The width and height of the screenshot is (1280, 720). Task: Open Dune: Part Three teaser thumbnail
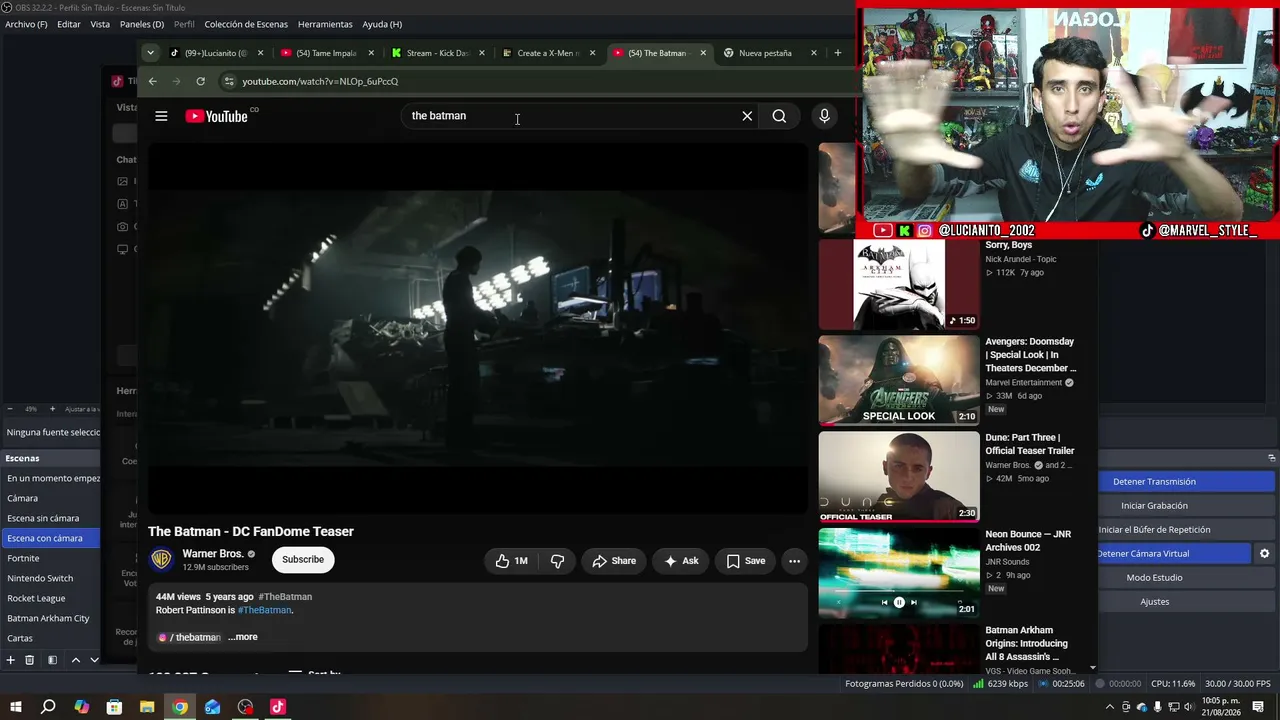(899, 477)
